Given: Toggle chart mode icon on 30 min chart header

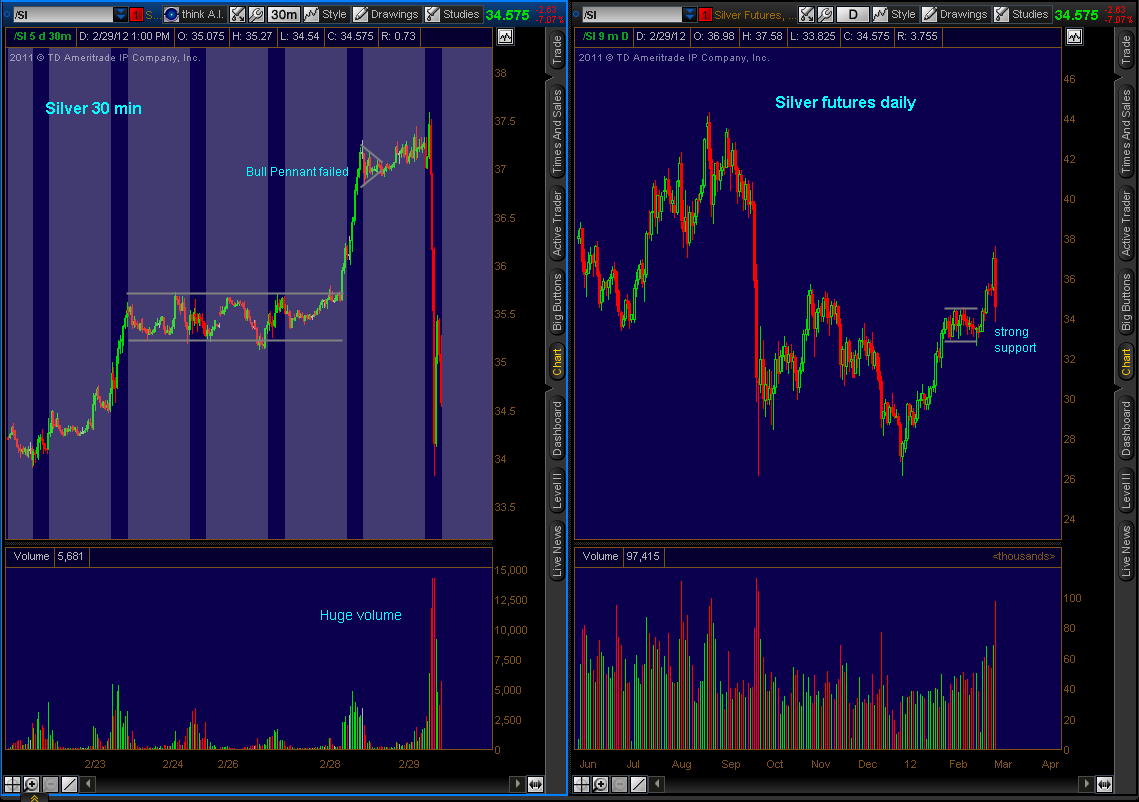Looking at the screenshot, I should point(504,37).
